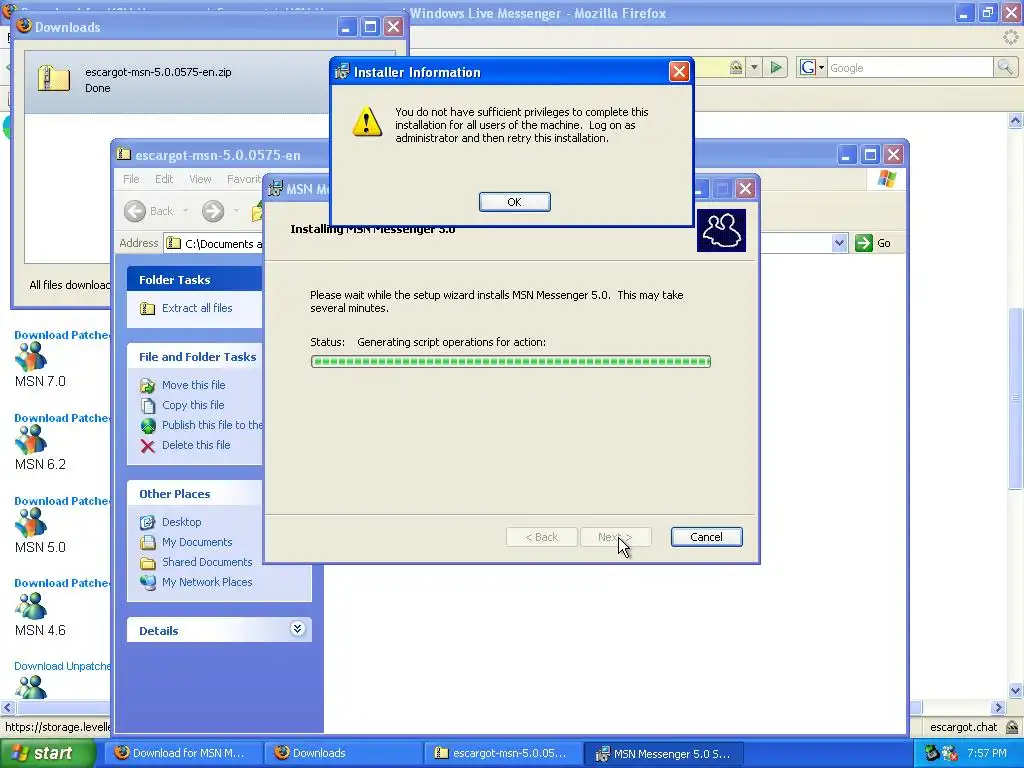Click Publish this file to the Web
1024x768 pixels.
pos(212,425)
